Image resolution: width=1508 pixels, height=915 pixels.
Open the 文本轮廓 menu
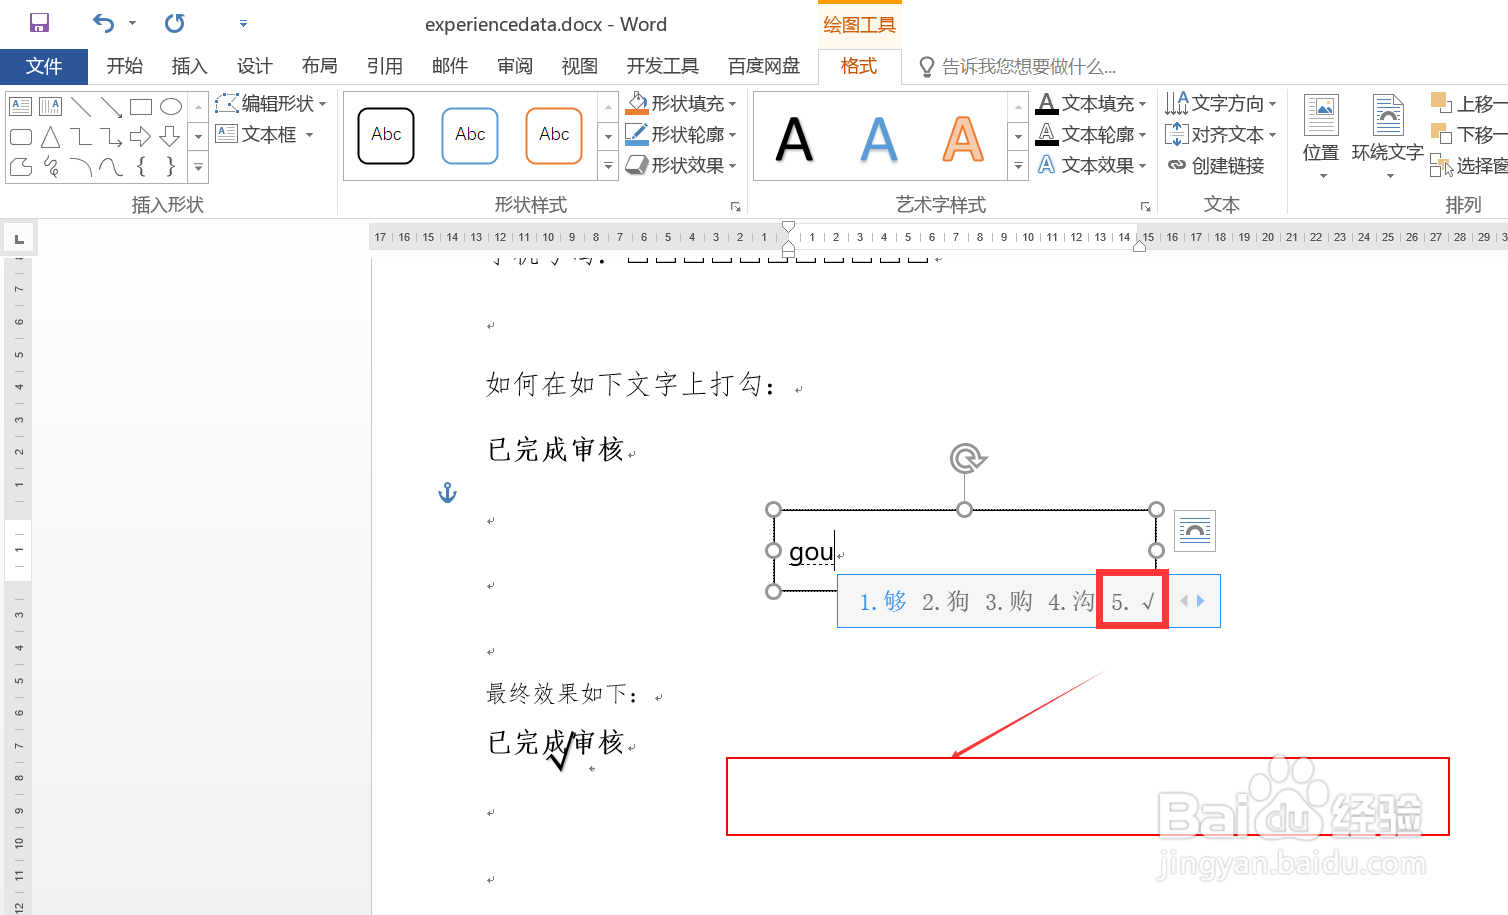click(x=1092, y=134)
